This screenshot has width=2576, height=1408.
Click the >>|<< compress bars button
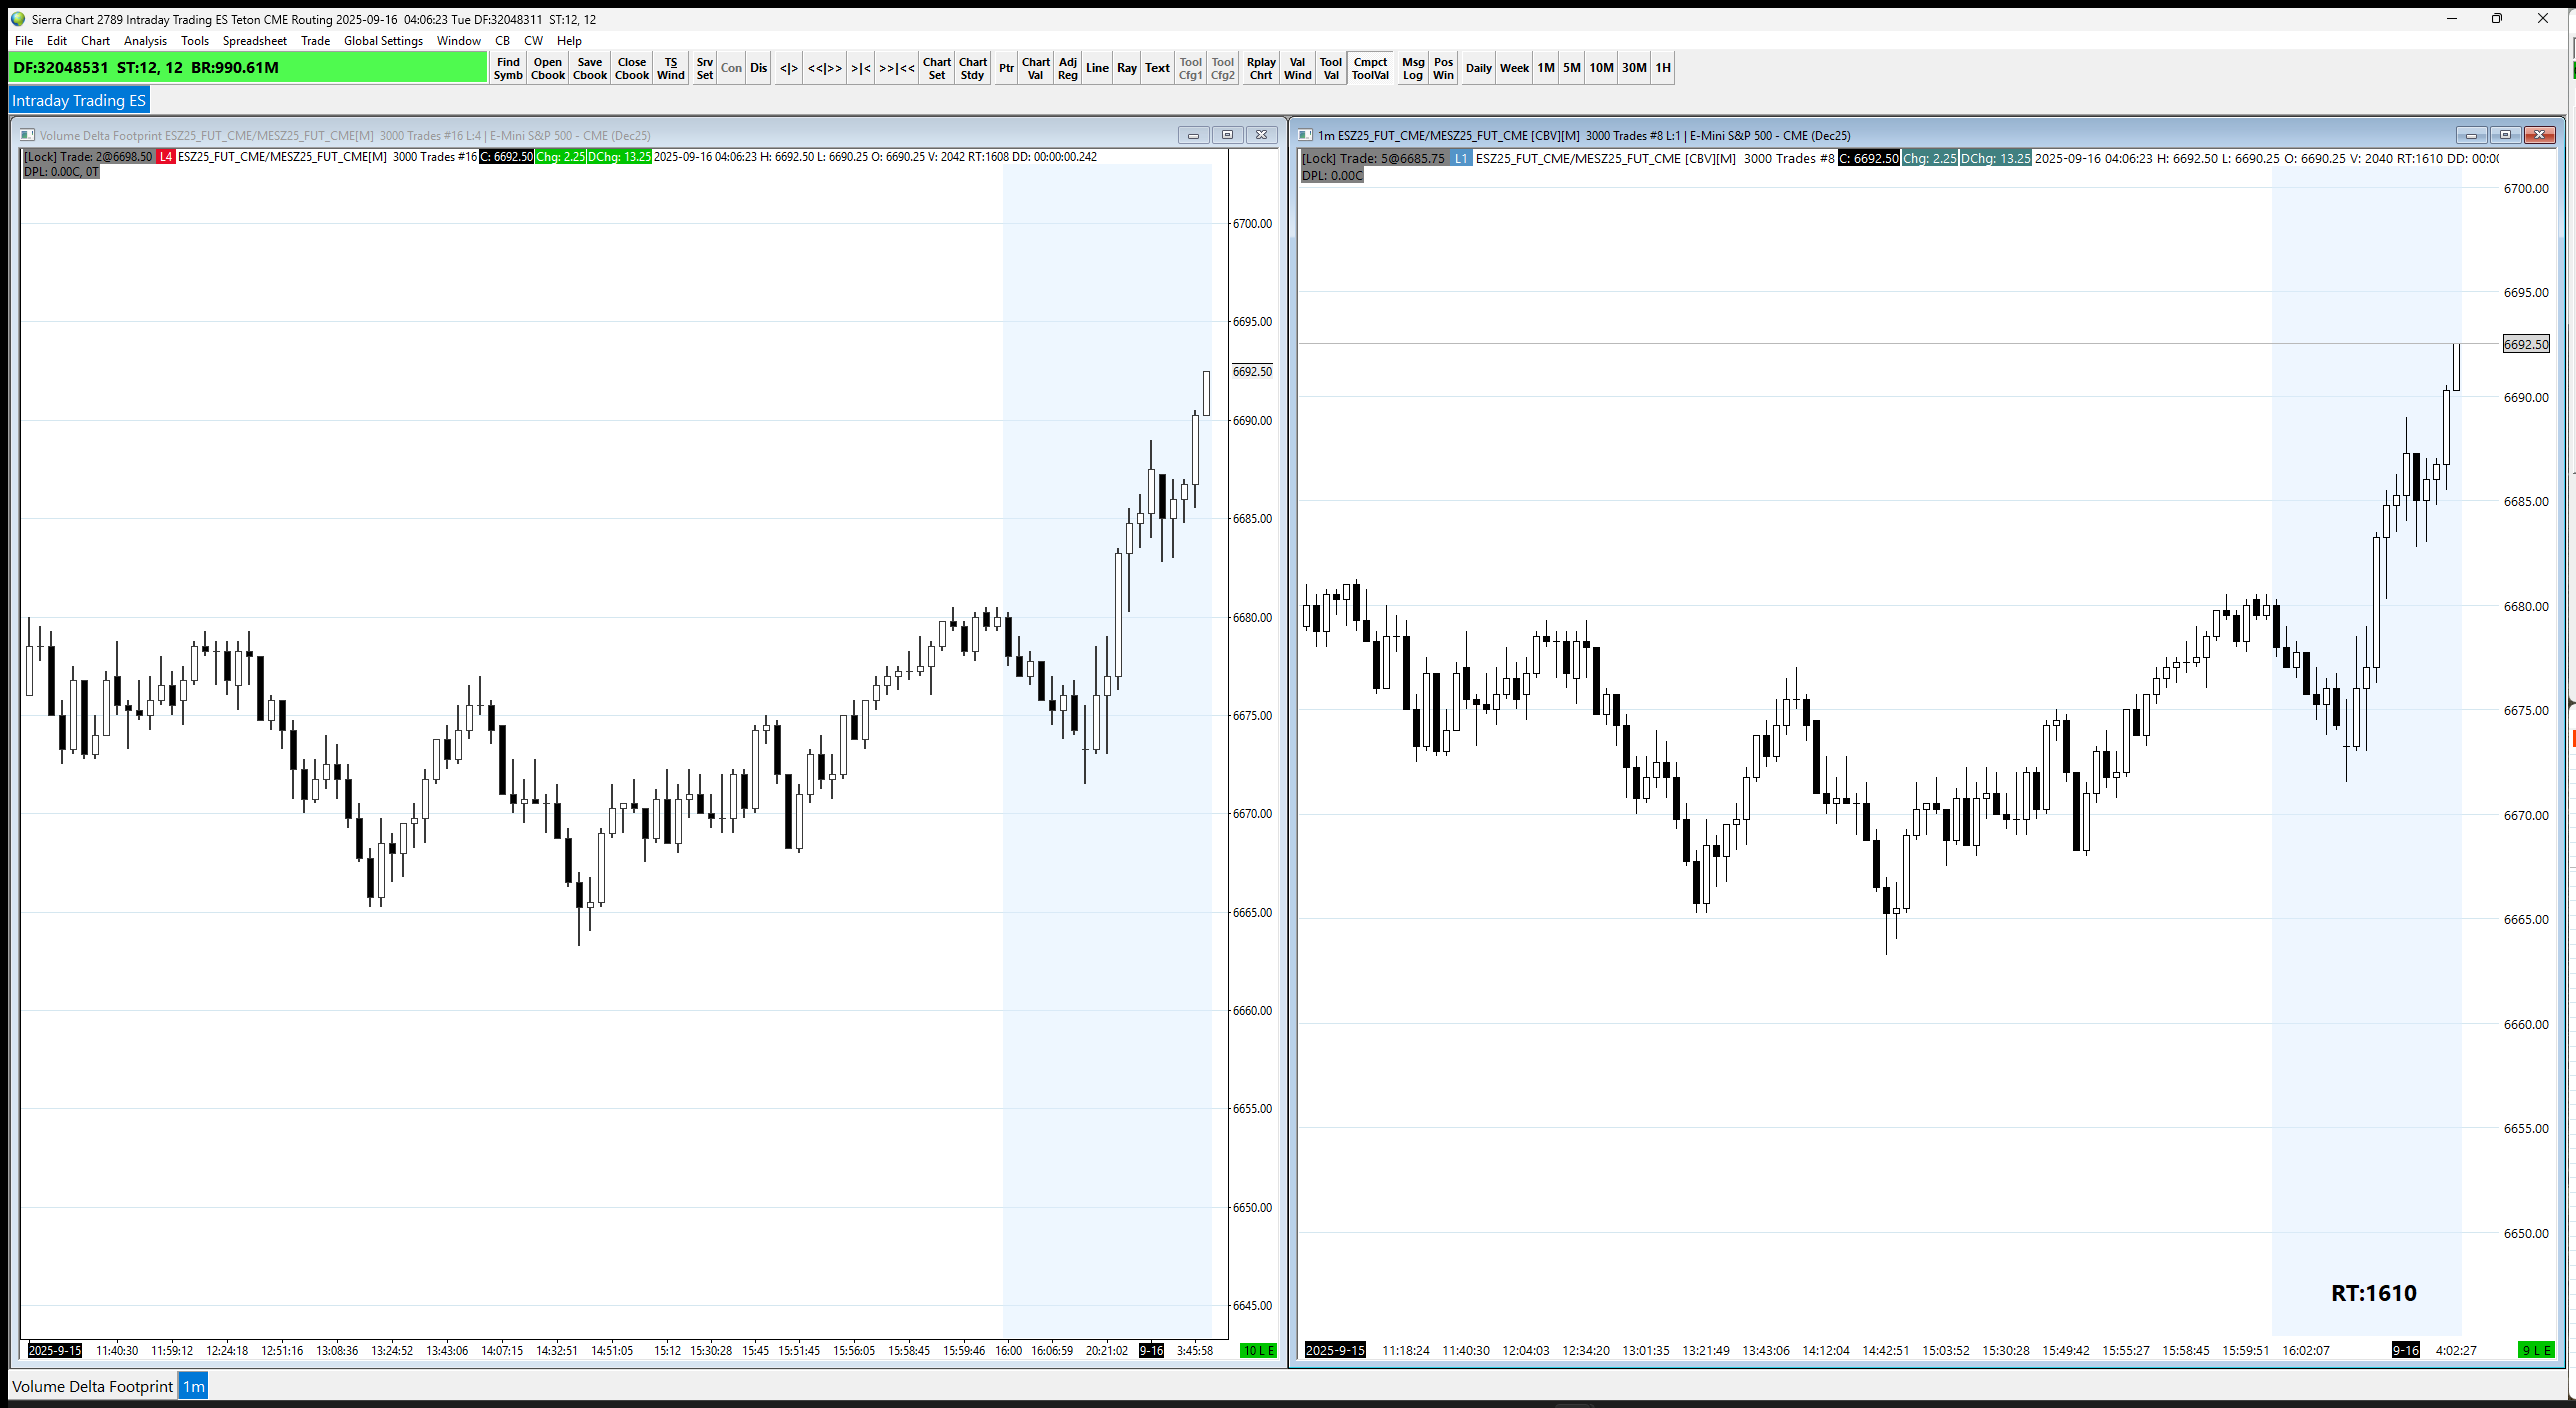click(896, 68)
